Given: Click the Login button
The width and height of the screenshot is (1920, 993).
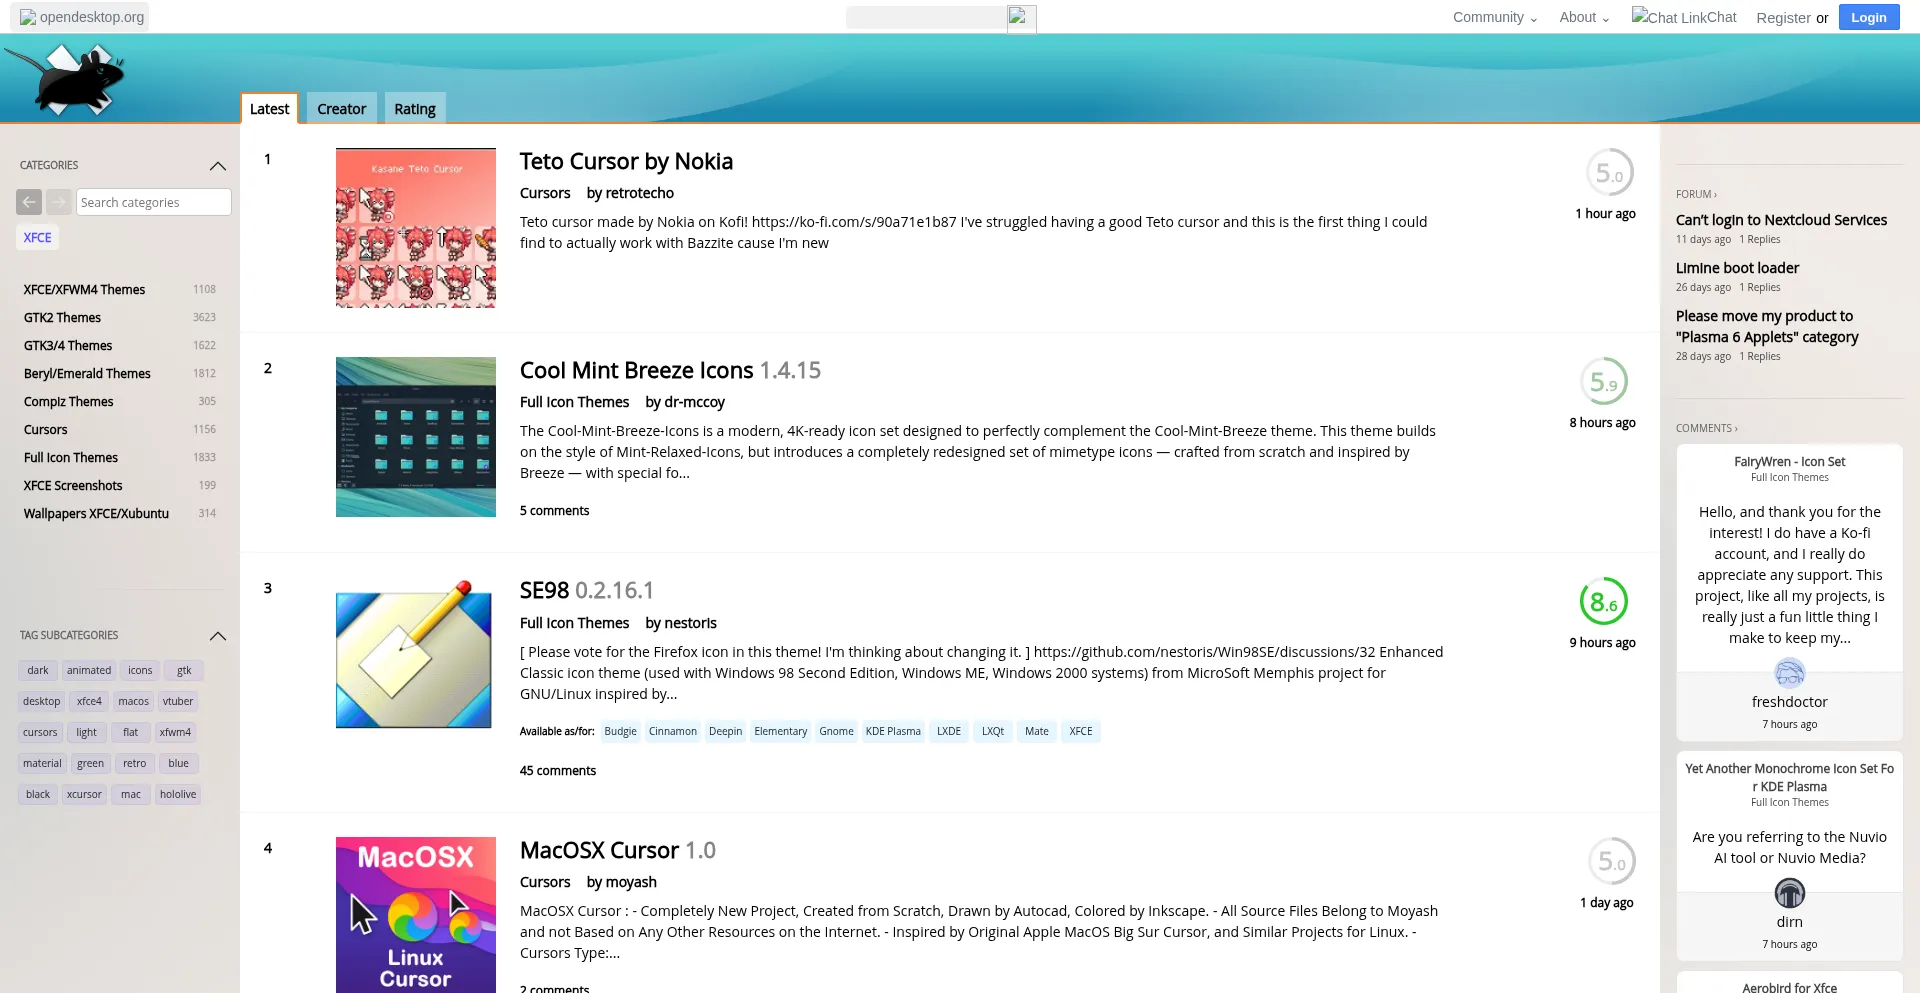Looking at the screenshot, I should coord(1868,17).
